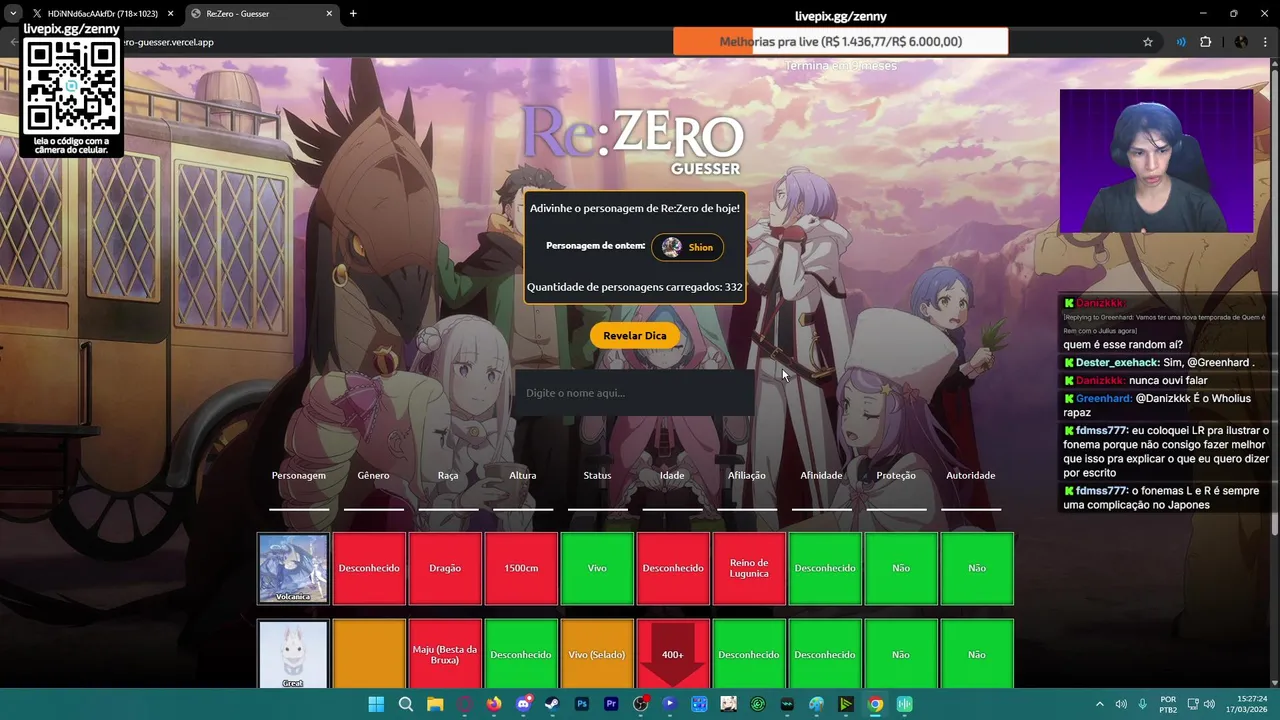Viewport: 1280px width, 720px height.
Task: Click the Vivo status cell in Volcanica row
Action: [597, 568]
